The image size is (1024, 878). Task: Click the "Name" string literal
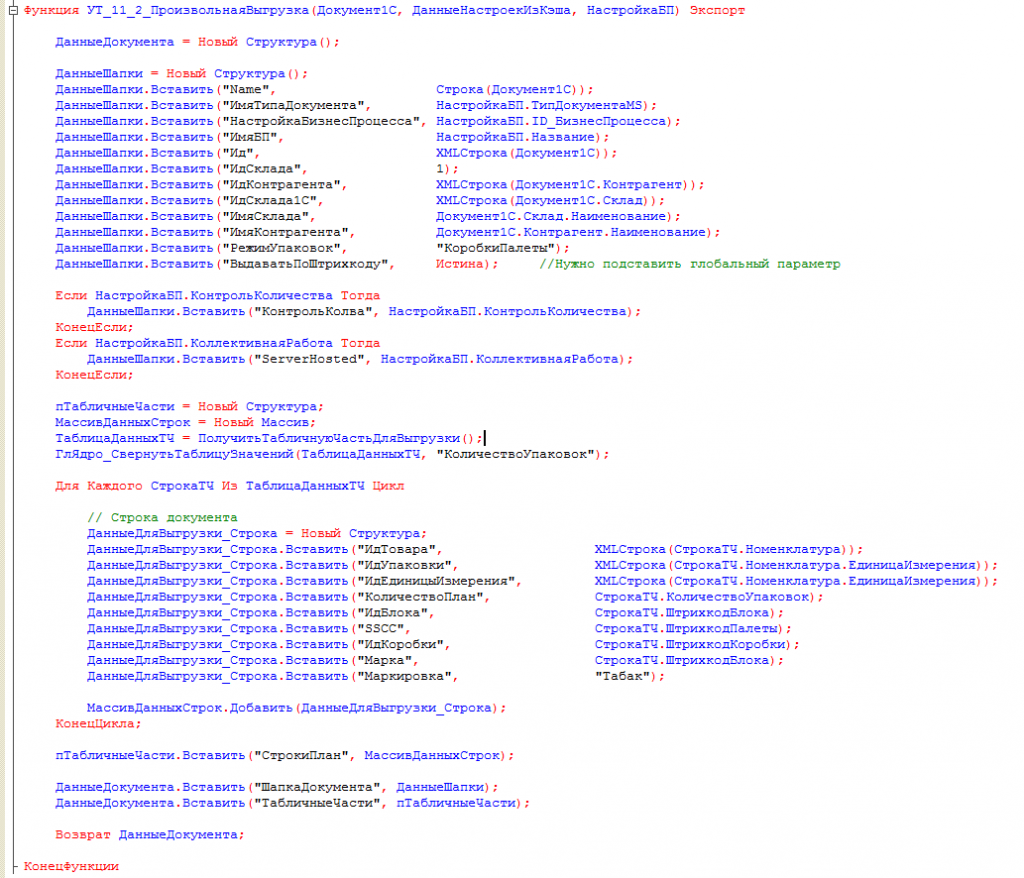click(x=246, y=89)
